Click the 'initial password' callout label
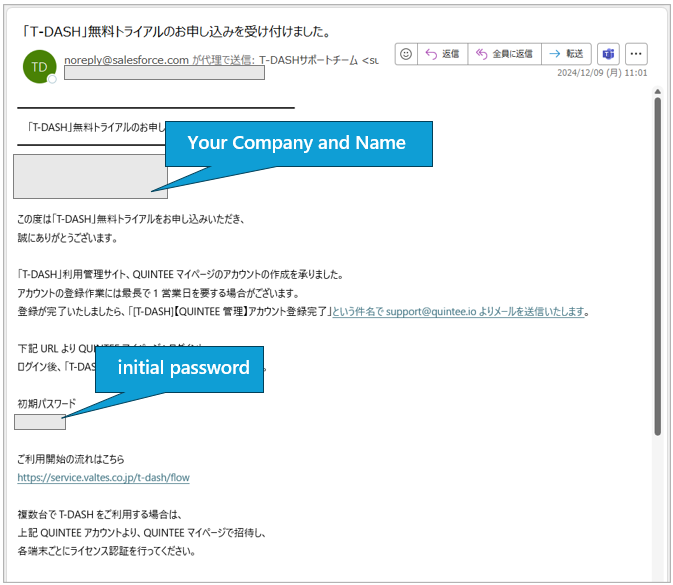 coord(183,368)
